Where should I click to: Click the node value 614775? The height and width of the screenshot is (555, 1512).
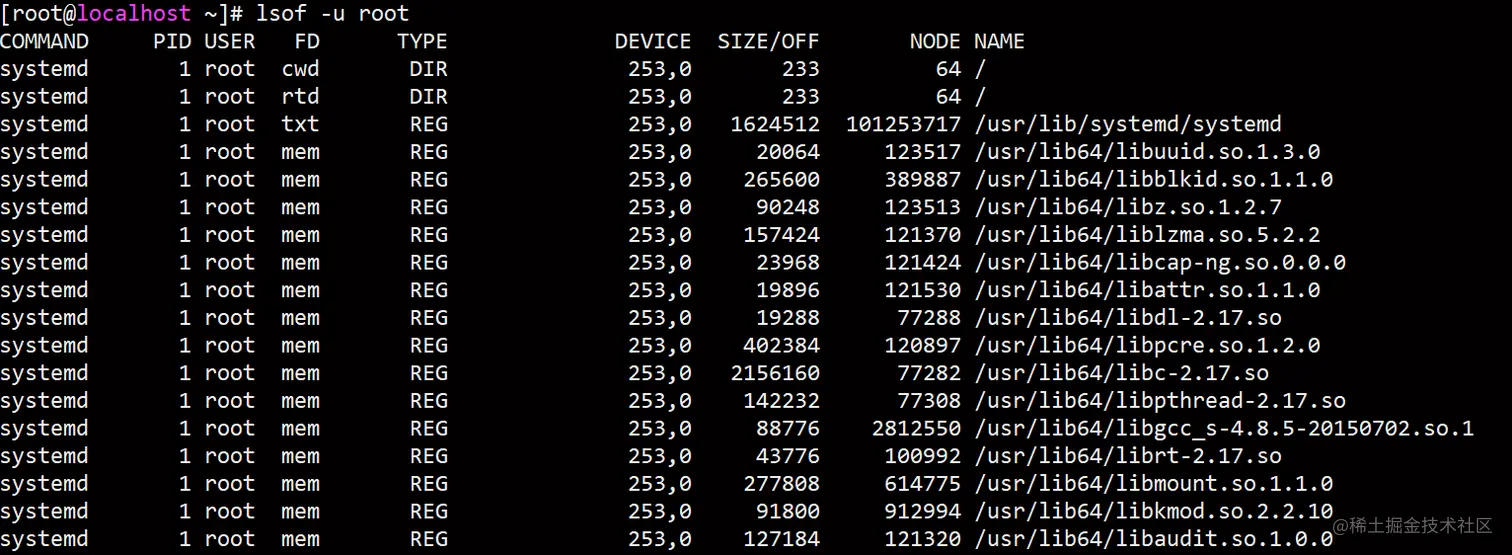click(922, 484)
